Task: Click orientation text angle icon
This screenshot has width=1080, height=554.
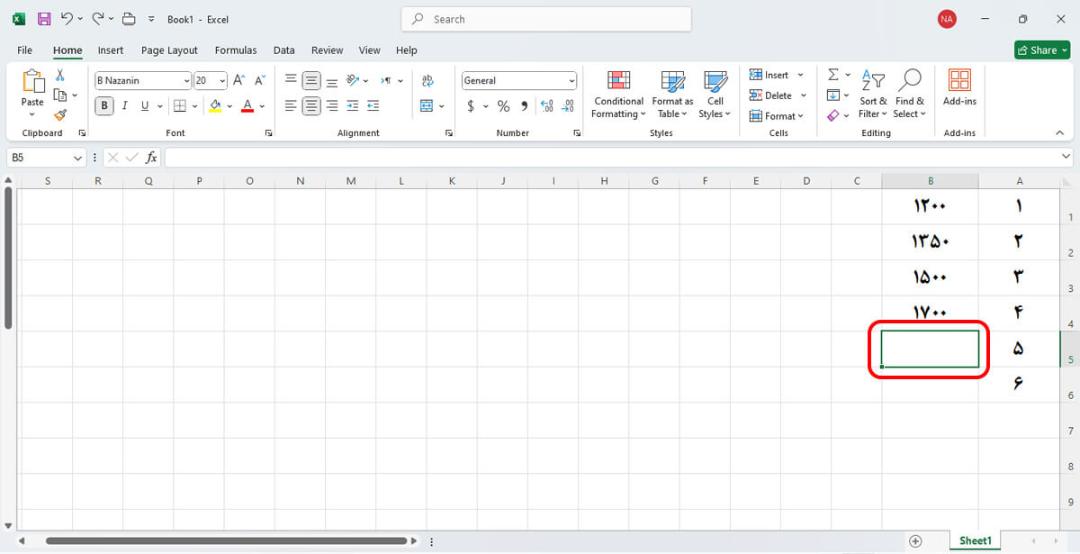Action: point(353,81)
